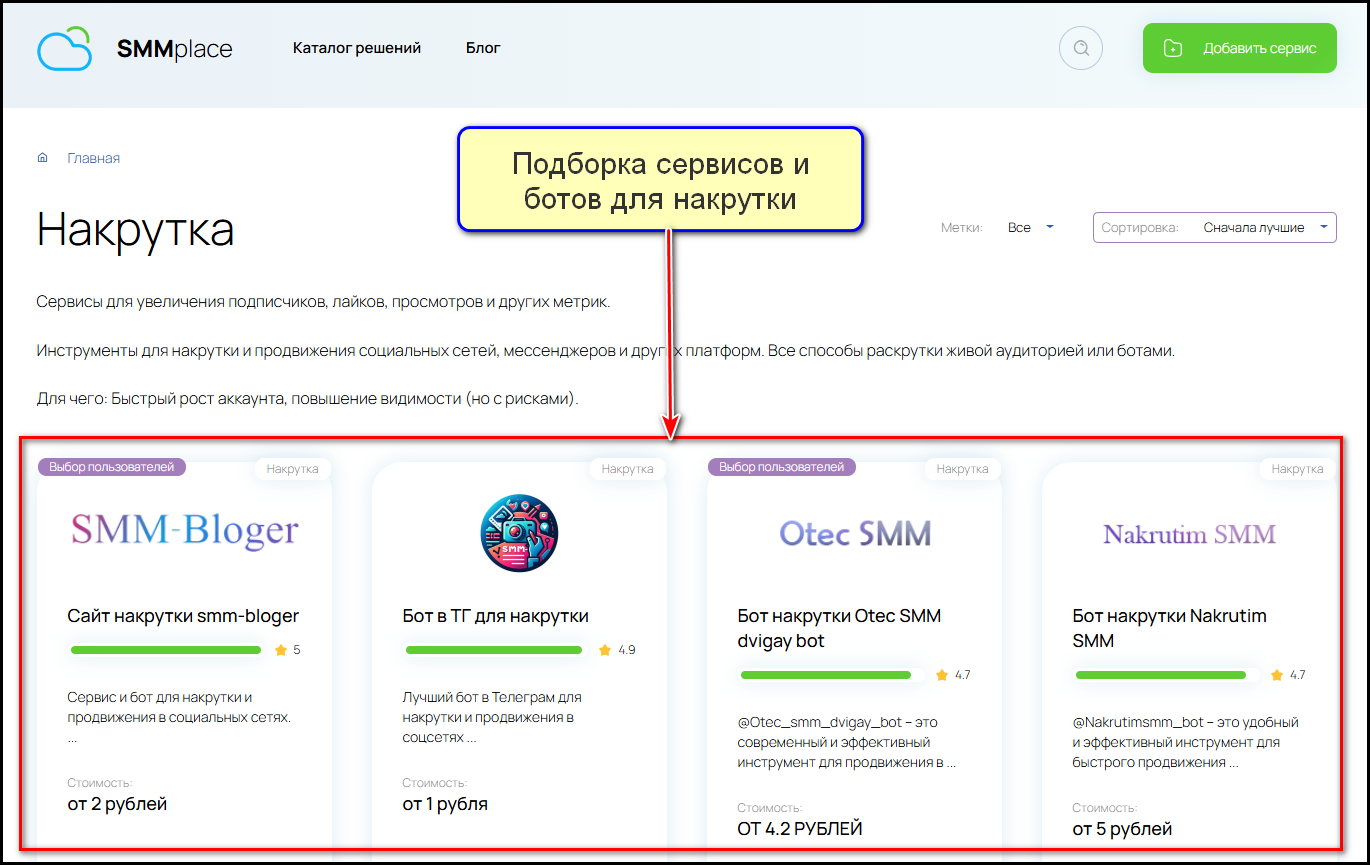The height and width of the screenshot is (865, 1370).
Task: Follow the Главная breadcrumb link
Action: [93, 158]
